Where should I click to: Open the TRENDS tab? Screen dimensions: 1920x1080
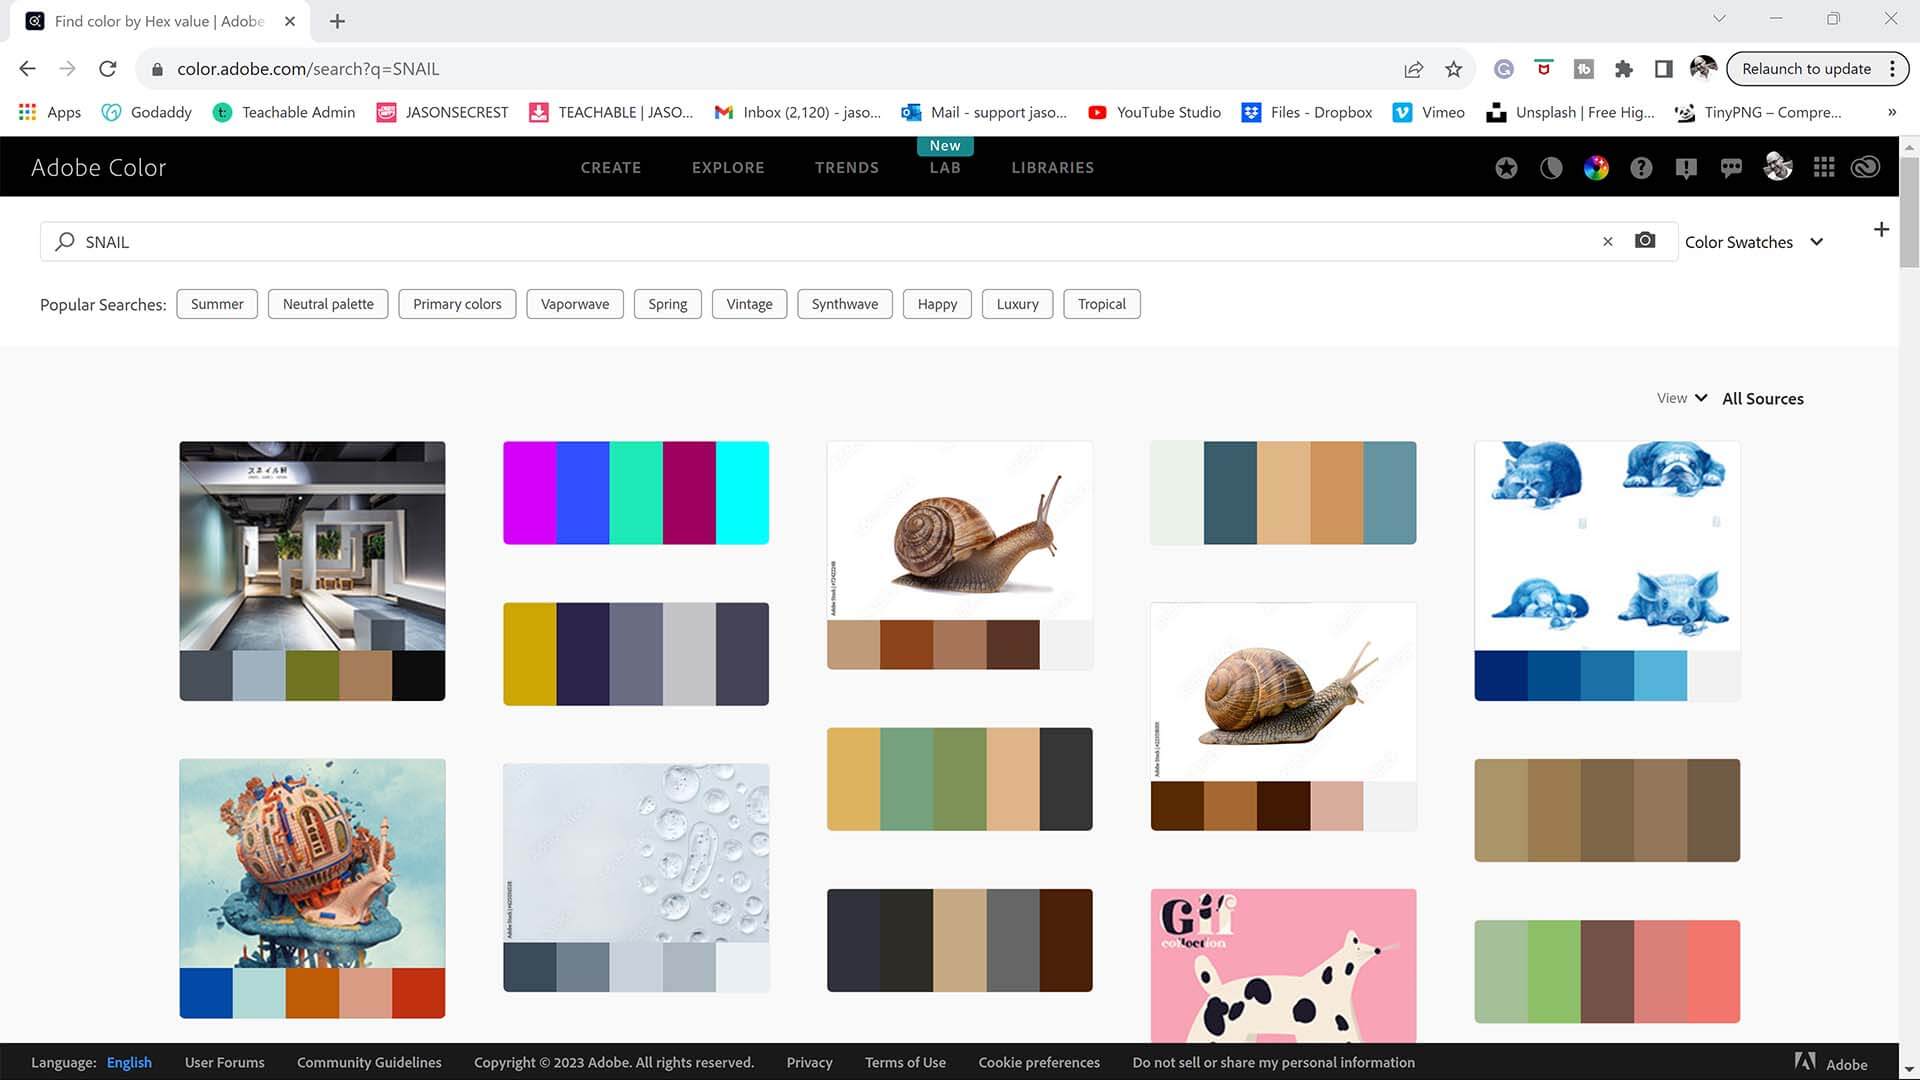point(847,168)
